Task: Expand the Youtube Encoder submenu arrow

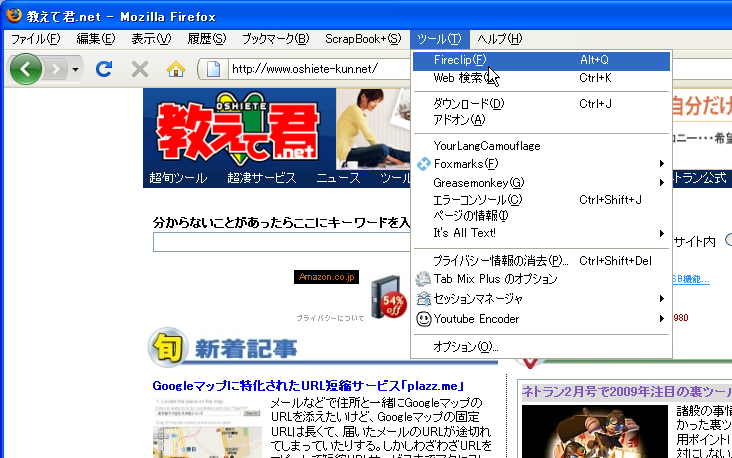Action: click(662, 318)
